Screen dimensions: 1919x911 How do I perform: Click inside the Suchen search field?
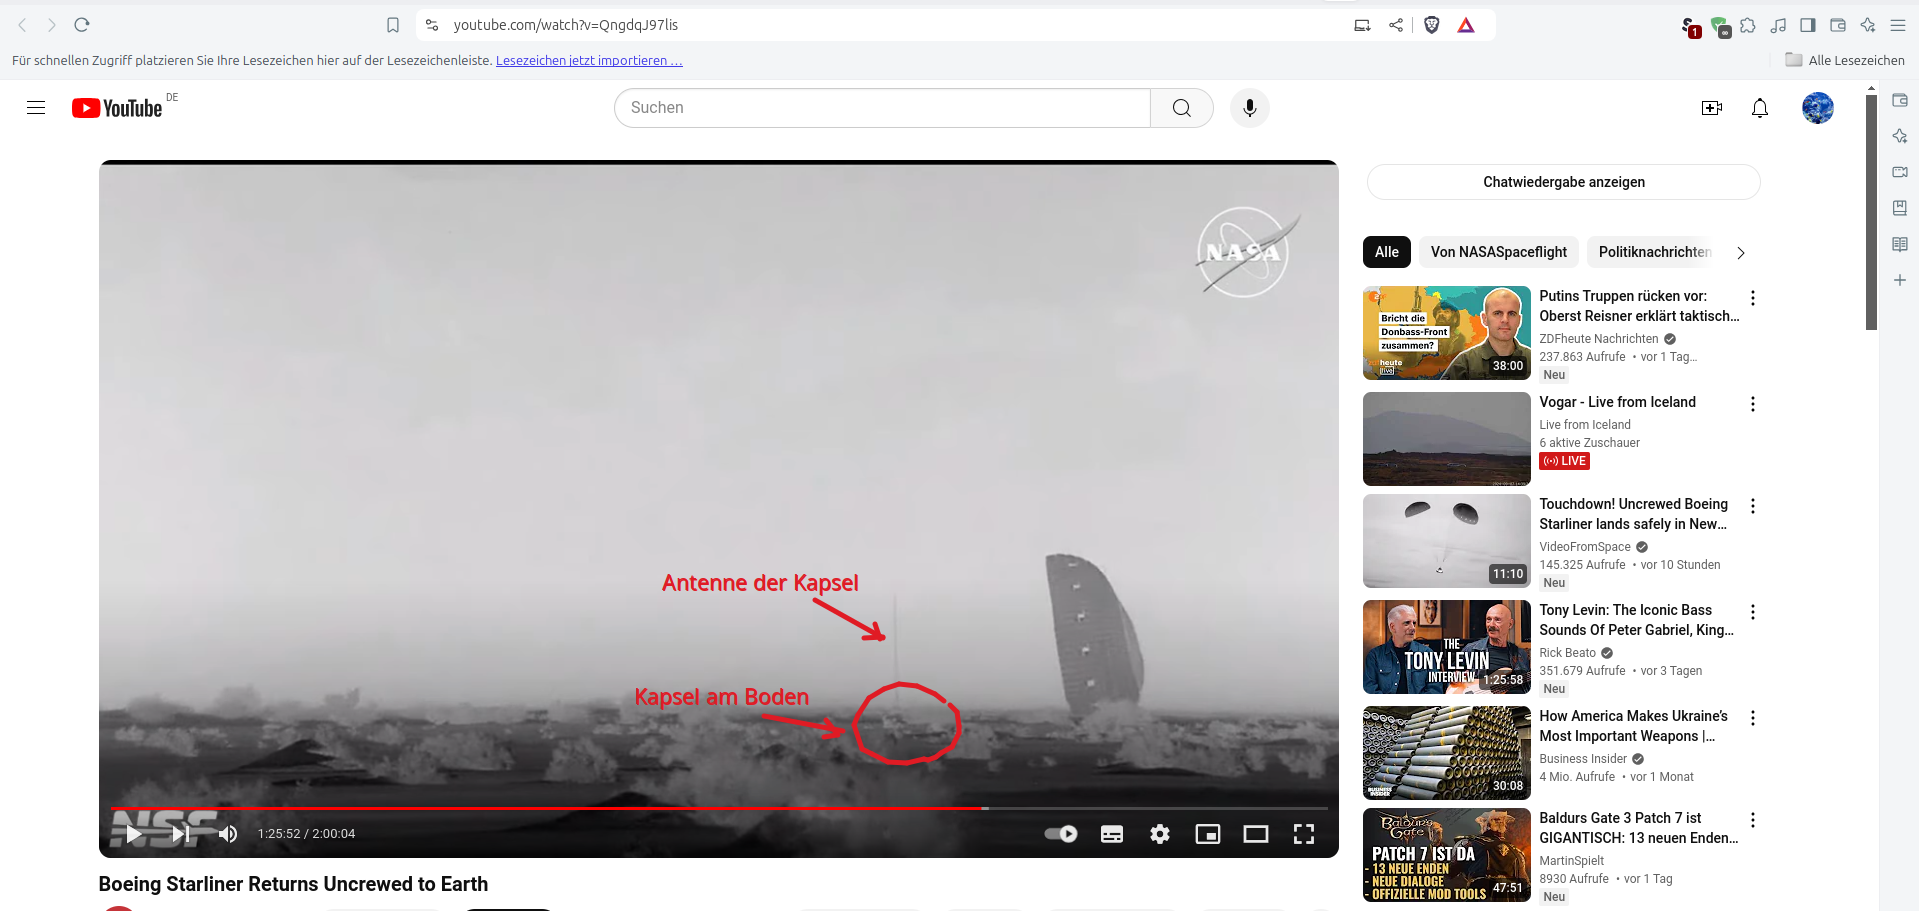(x=882, y=108)
